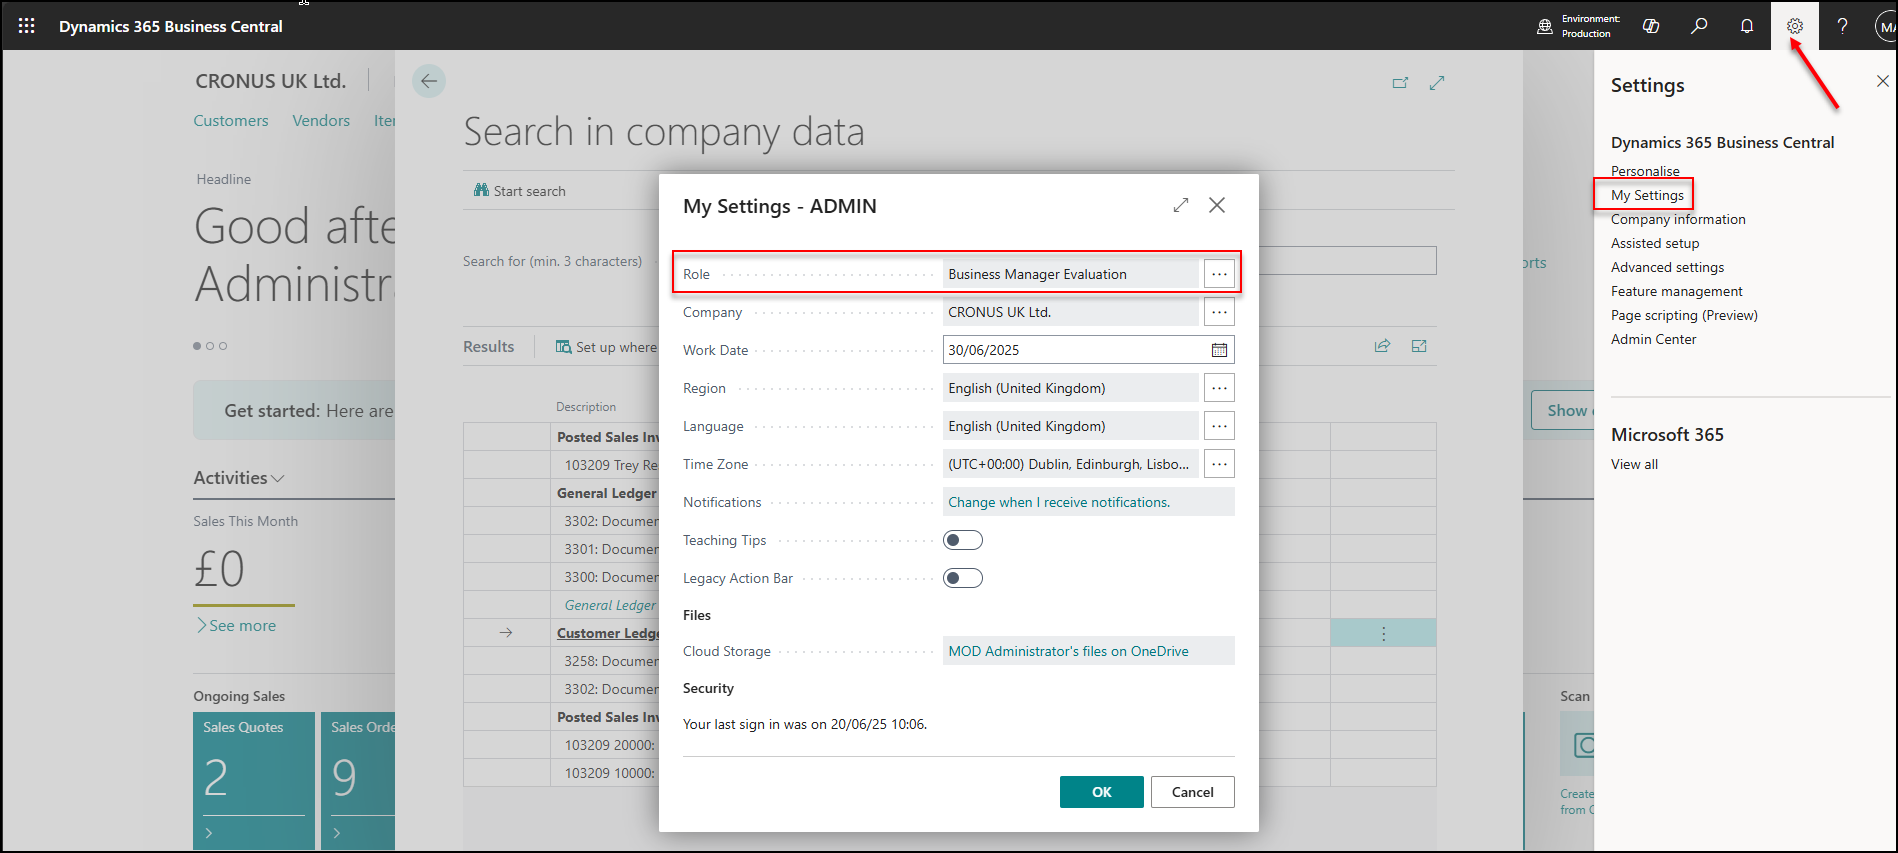Viewport: 1898px width, 853px height.
Task: Open Feature management in Settings panel
Action: tap(1676, 291)
